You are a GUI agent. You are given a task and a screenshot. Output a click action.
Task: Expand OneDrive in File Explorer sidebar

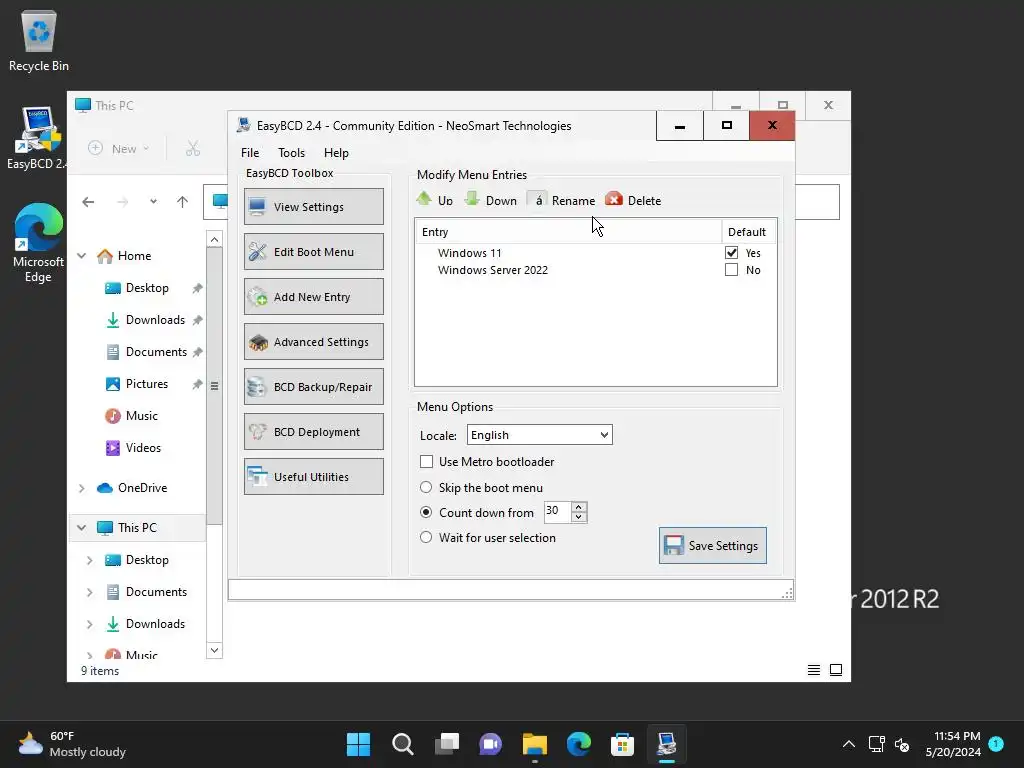pos(82,488)
